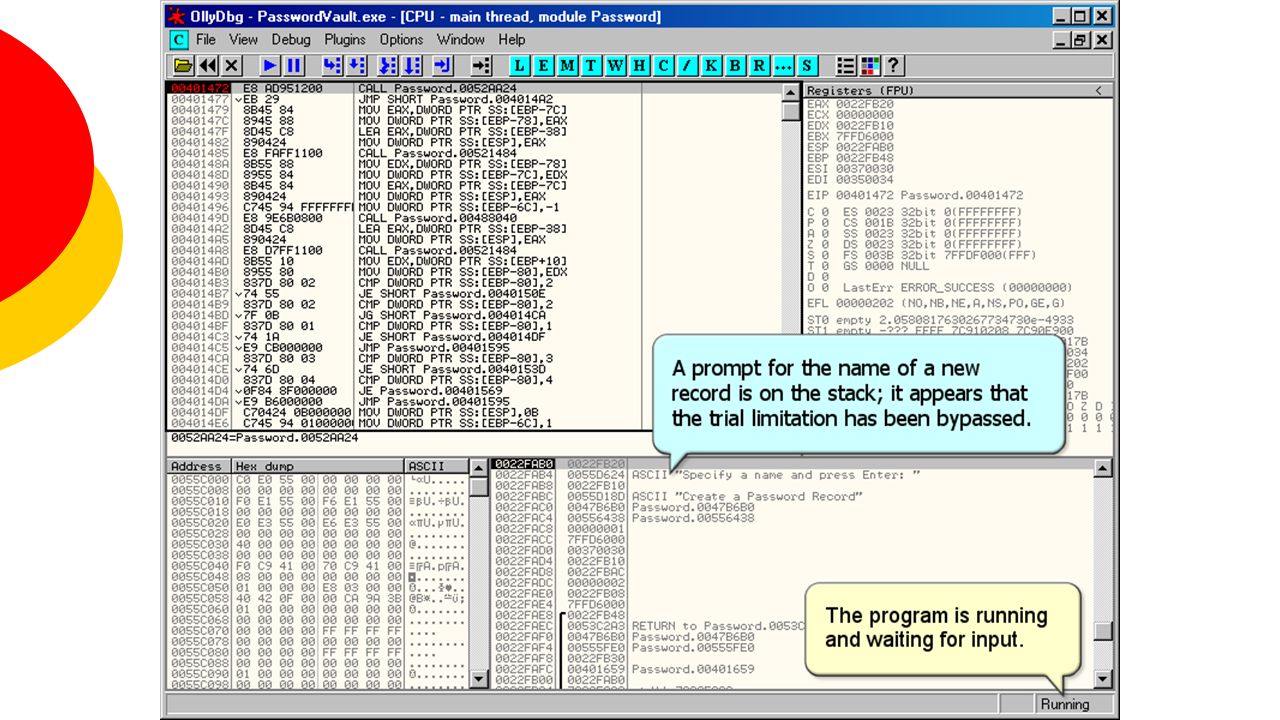
Task: Click the Step over toolbar icon
Action: (x=356, y=66)
